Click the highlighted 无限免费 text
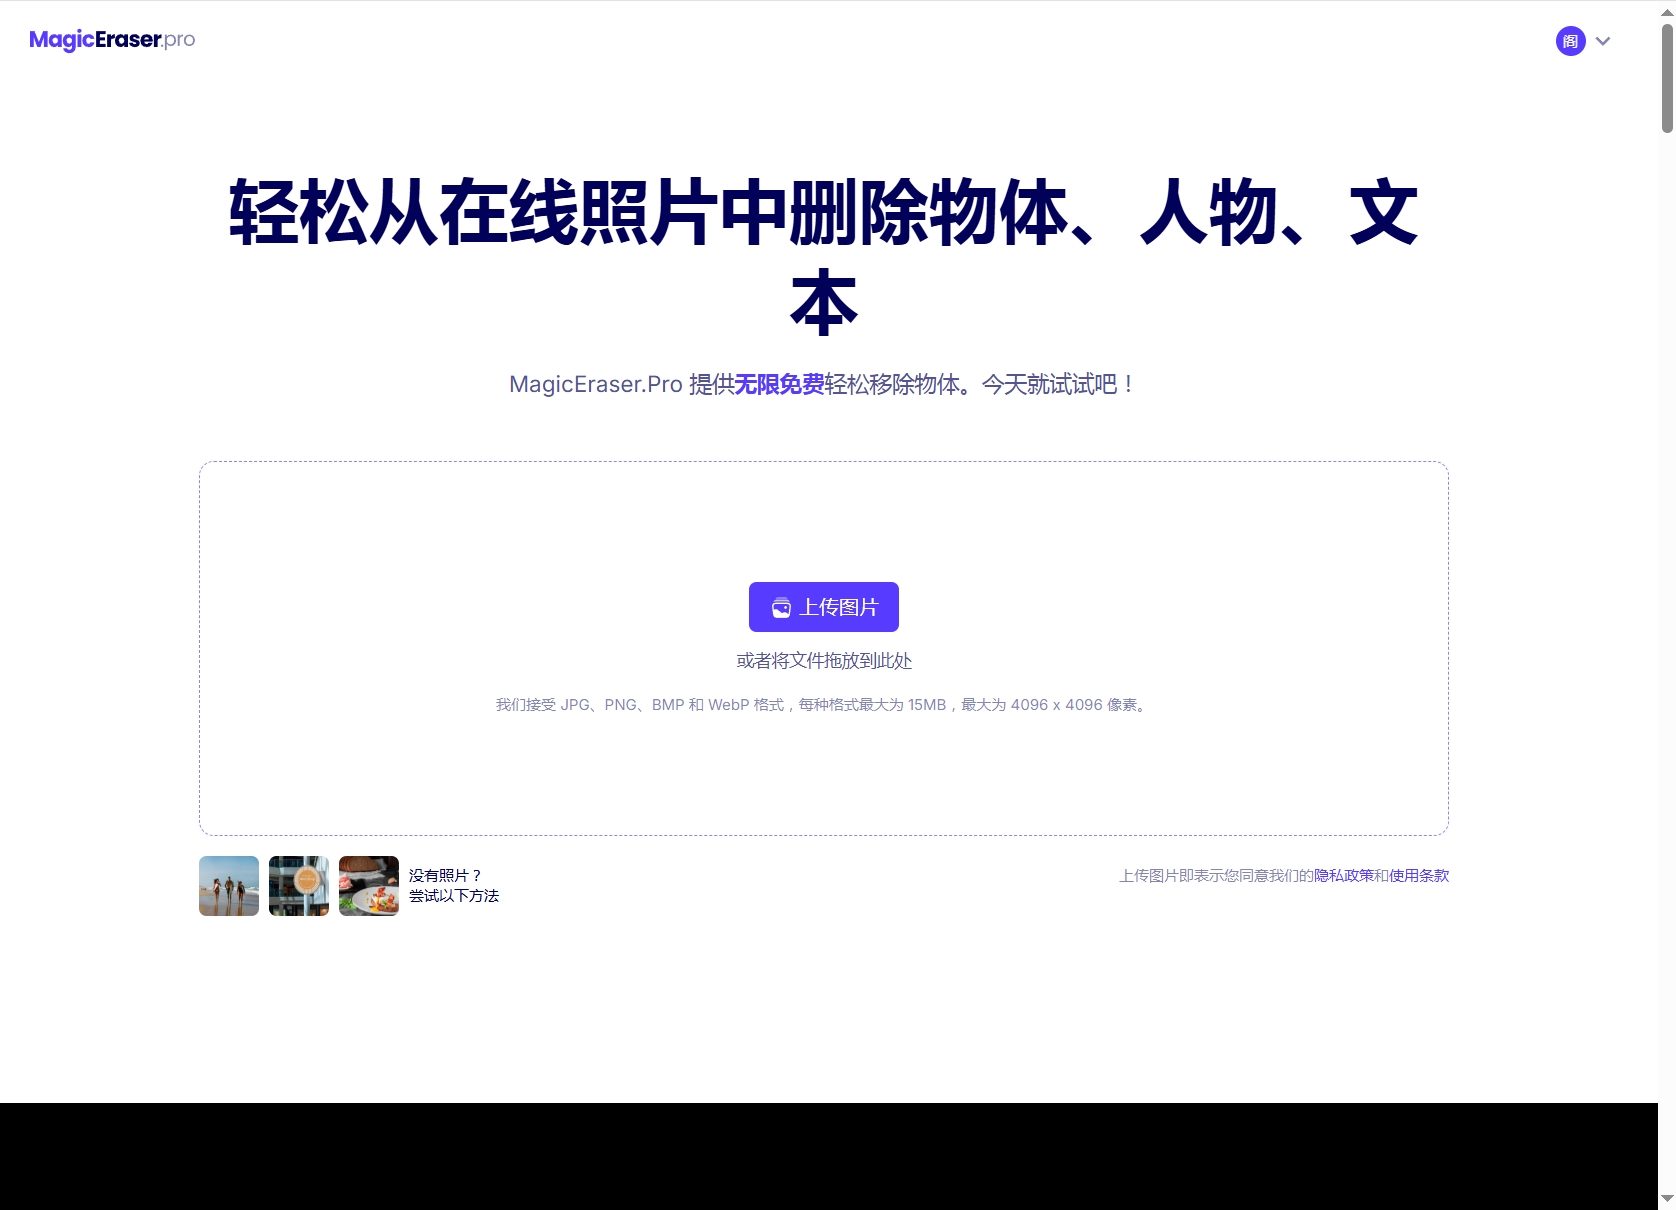Screen dimensions: 1676x1210 click(779, 385)
